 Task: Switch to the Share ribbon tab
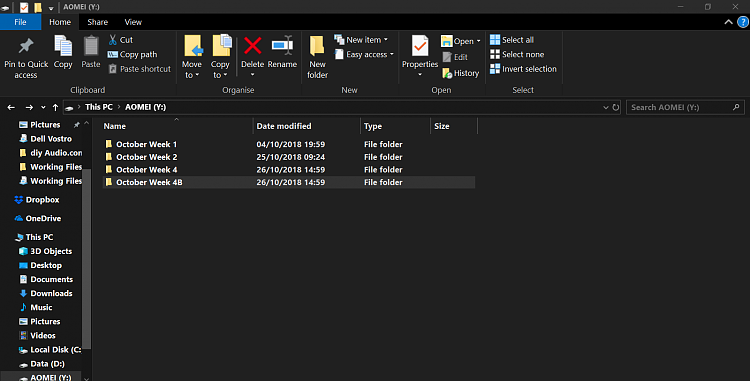pyautogui.click(x=98, y=22)
